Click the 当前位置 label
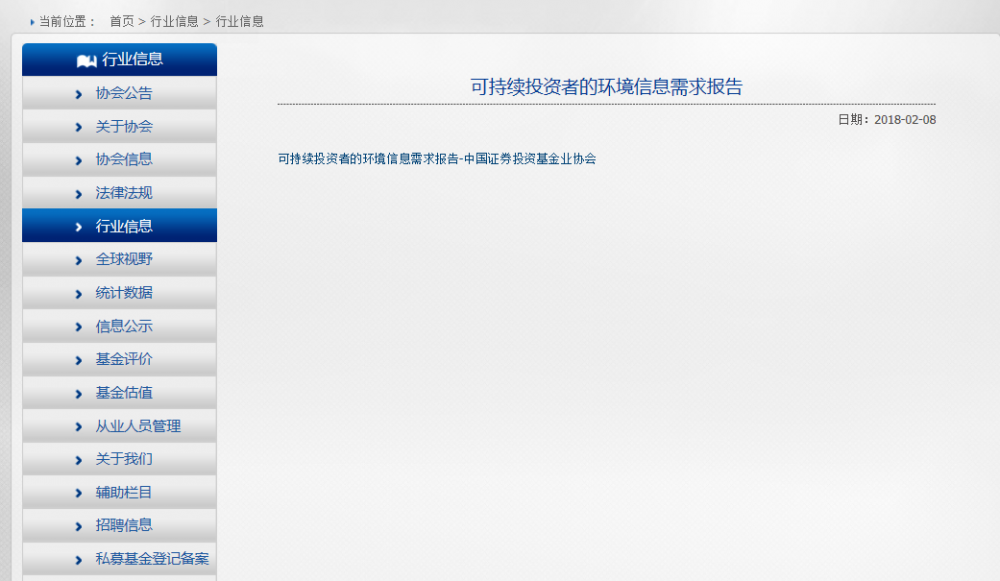 (67, 22)
